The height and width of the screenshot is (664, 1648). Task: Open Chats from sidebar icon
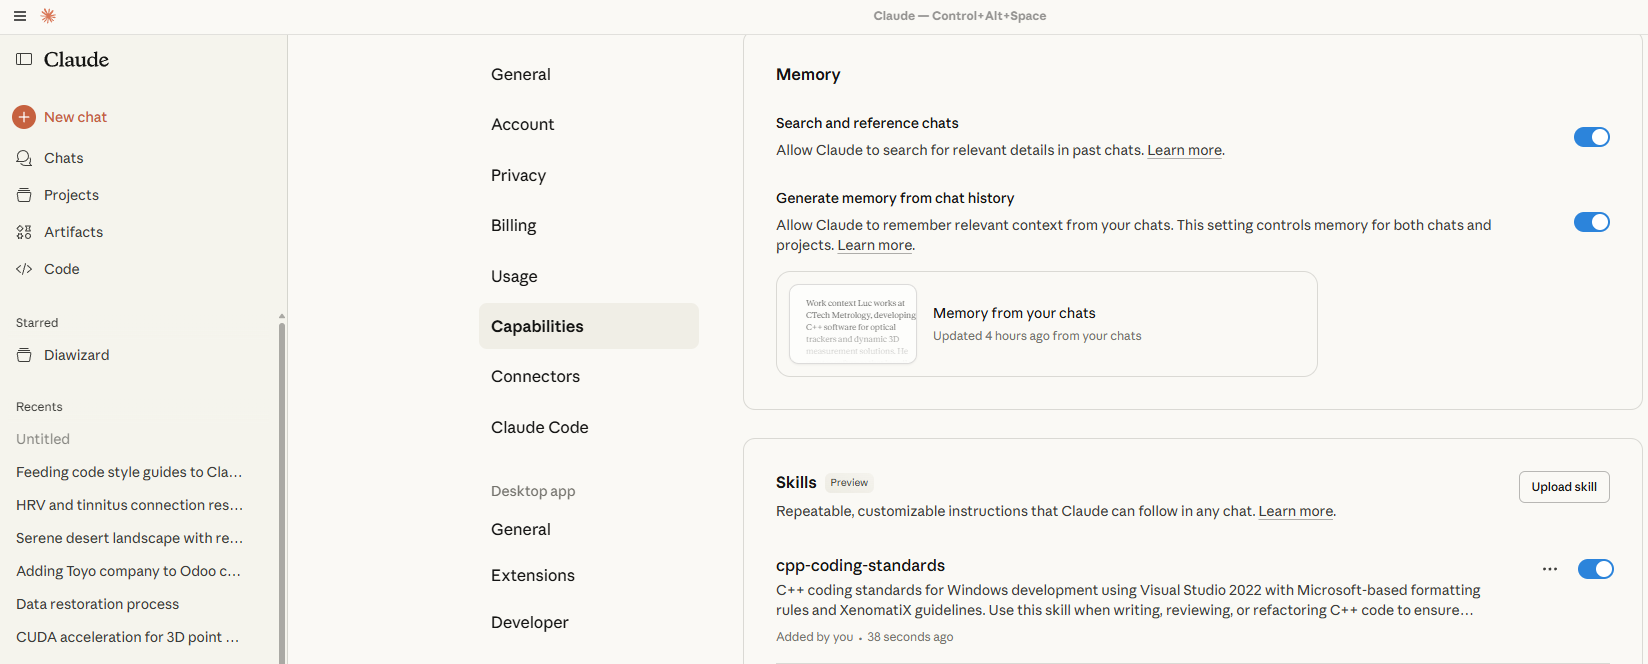click(24, 158)
